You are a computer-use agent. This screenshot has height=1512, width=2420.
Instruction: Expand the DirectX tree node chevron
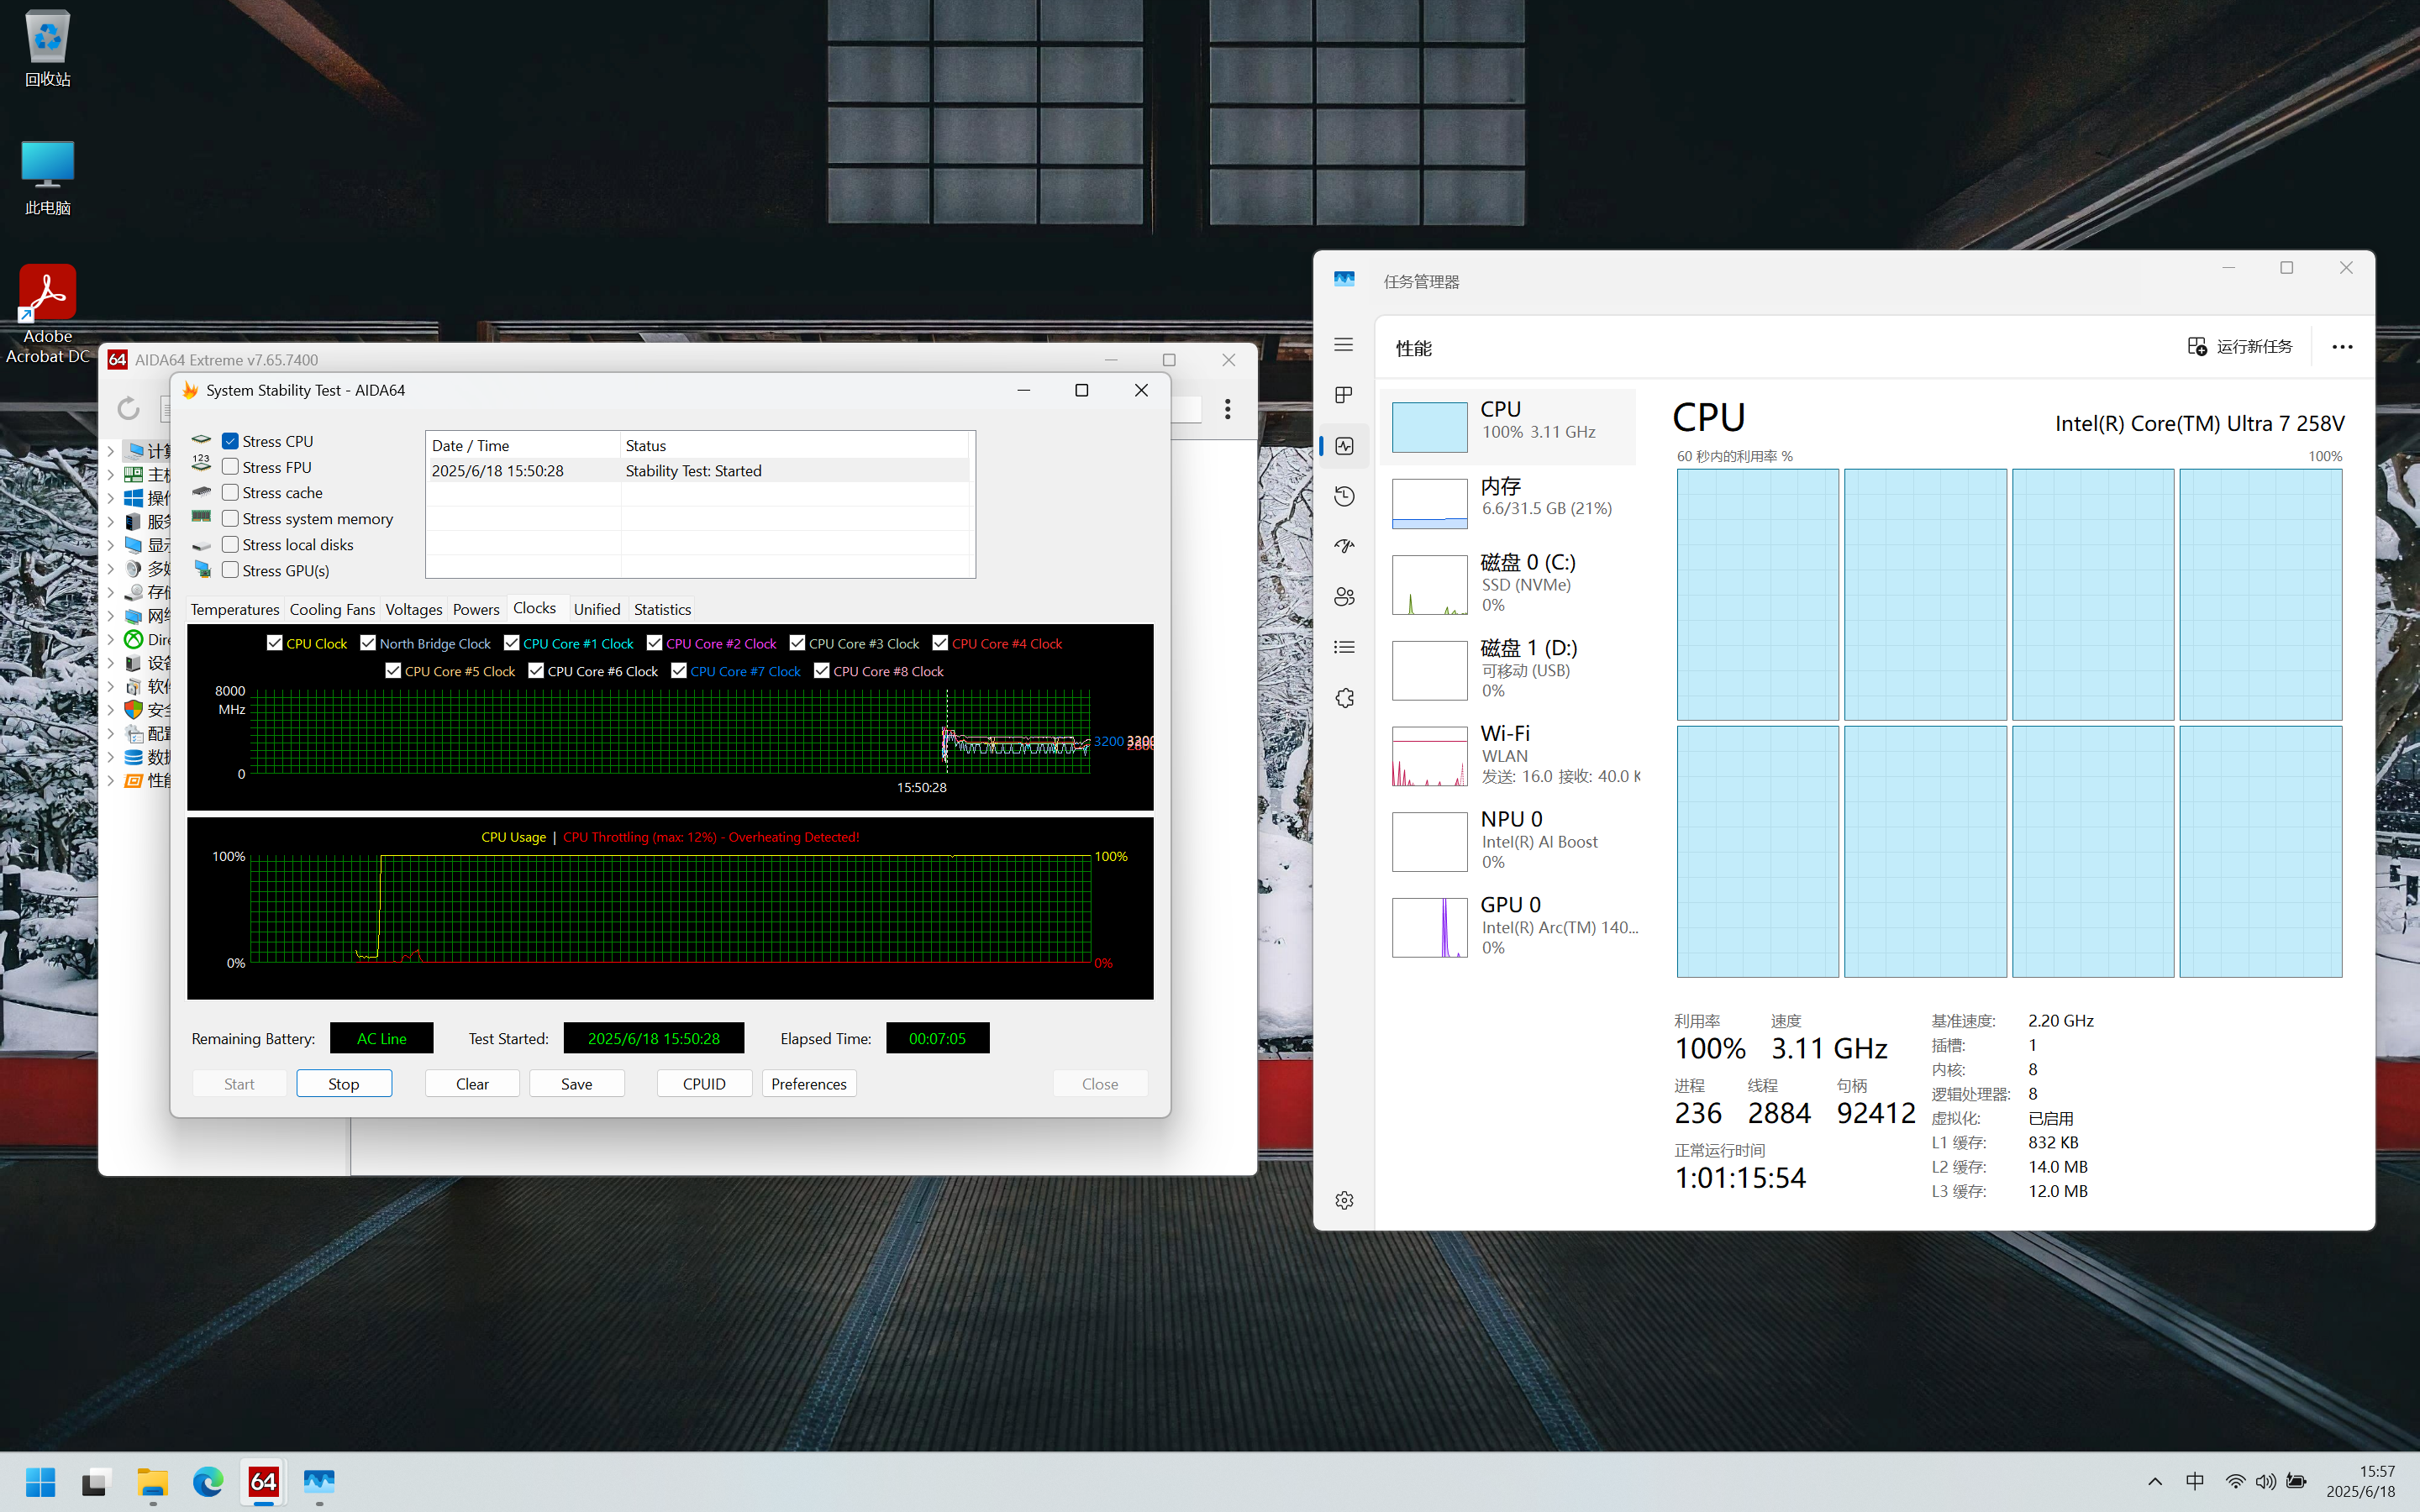[111, 639]
